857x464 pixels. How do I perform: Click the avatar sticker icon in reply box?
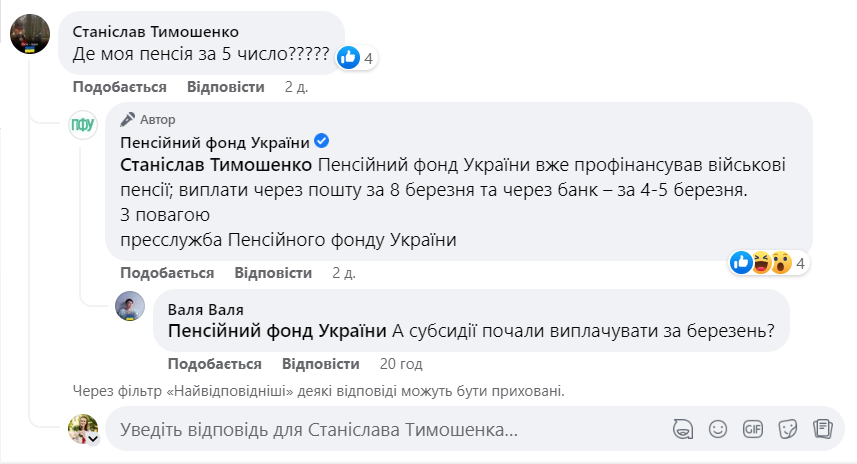(683, 429)
